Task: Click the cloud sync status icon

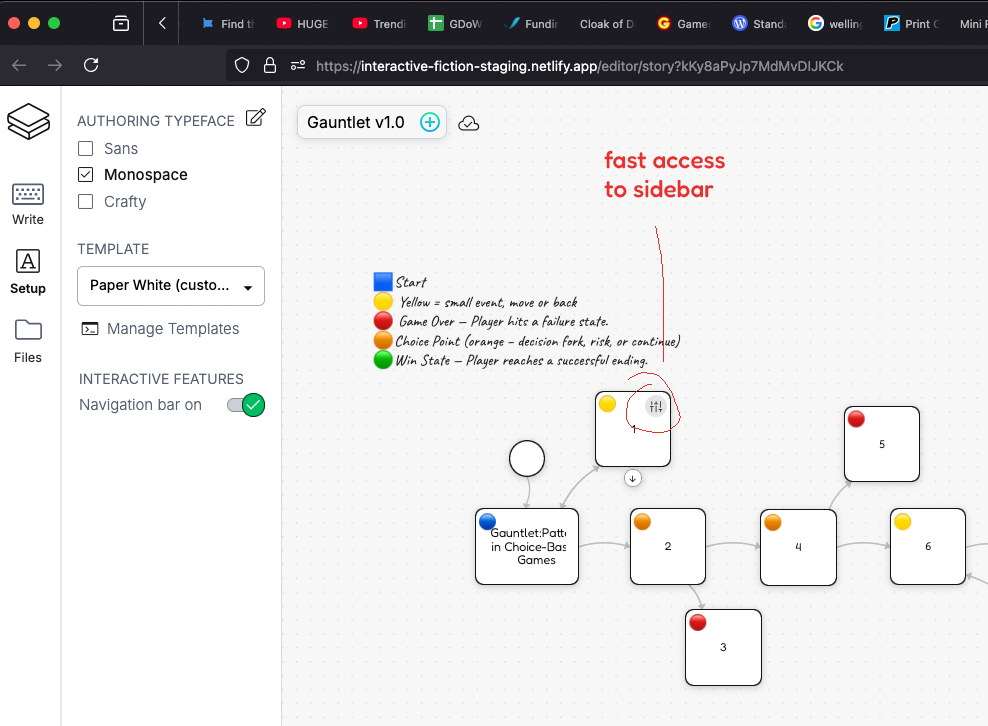Action: click(x=468, y=124)
